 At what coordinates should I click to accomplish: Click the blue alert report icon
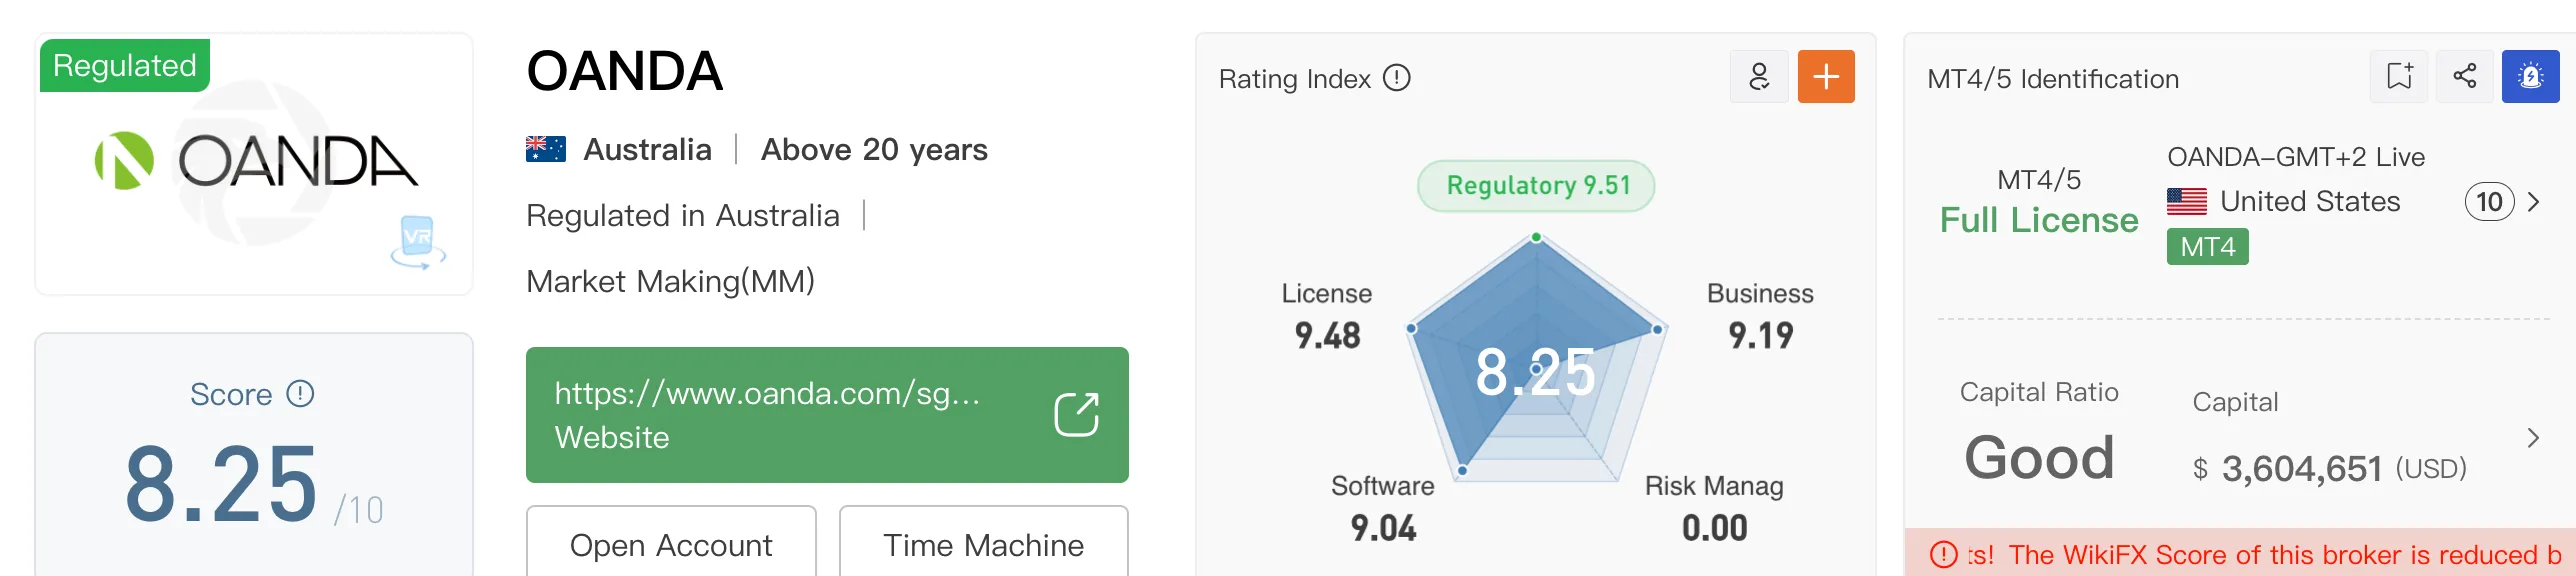(2531, 77)
